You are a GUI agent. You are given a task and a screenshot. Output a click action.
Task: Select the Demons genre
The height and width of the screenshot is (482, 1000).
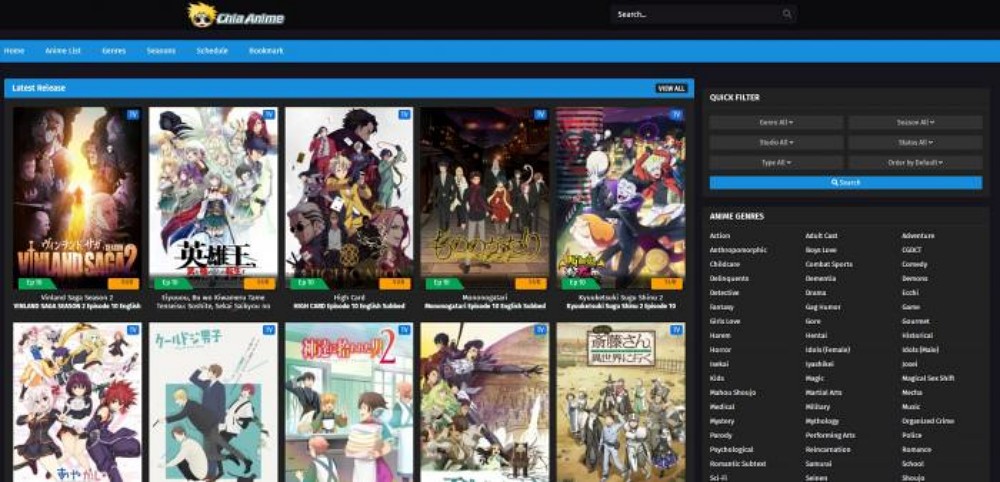[915, 279]
